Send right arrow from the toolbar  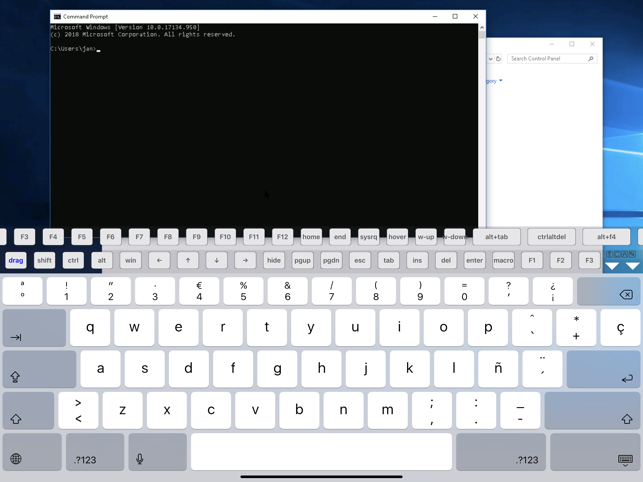pos(245,260)
